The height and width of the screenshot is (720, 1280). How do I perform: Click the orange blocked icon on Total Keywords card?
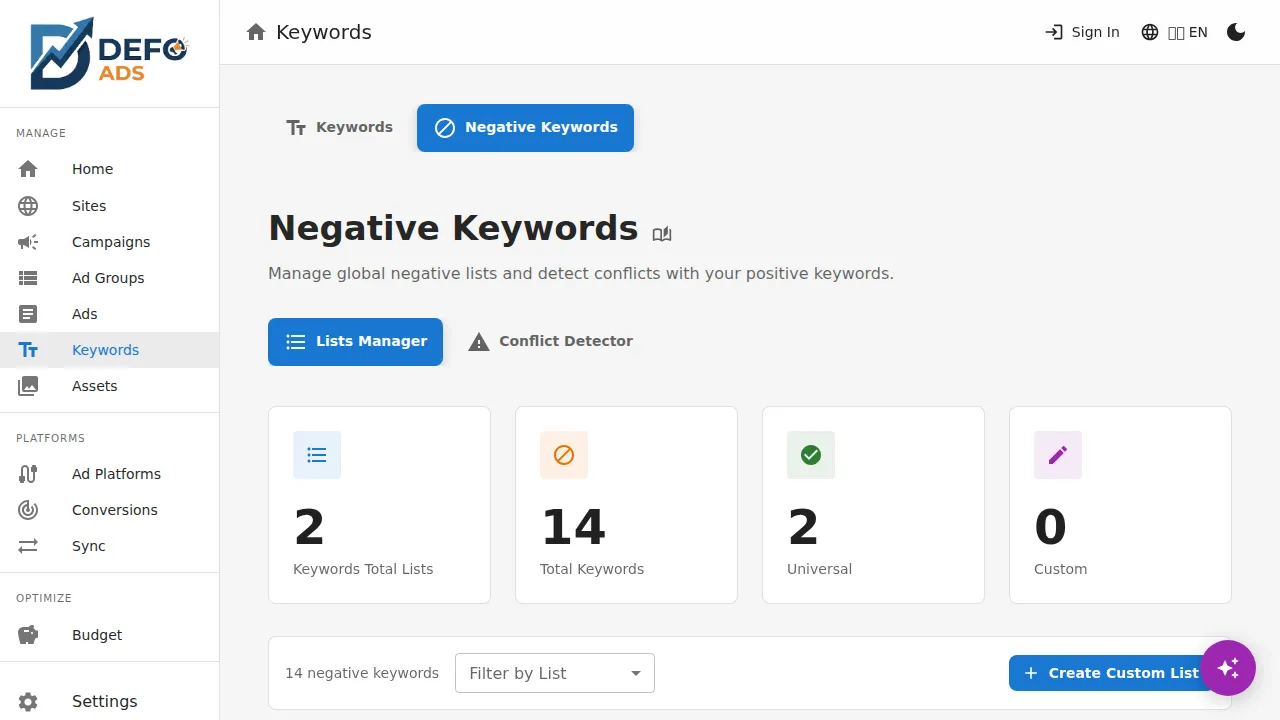[x=564, y=455]
